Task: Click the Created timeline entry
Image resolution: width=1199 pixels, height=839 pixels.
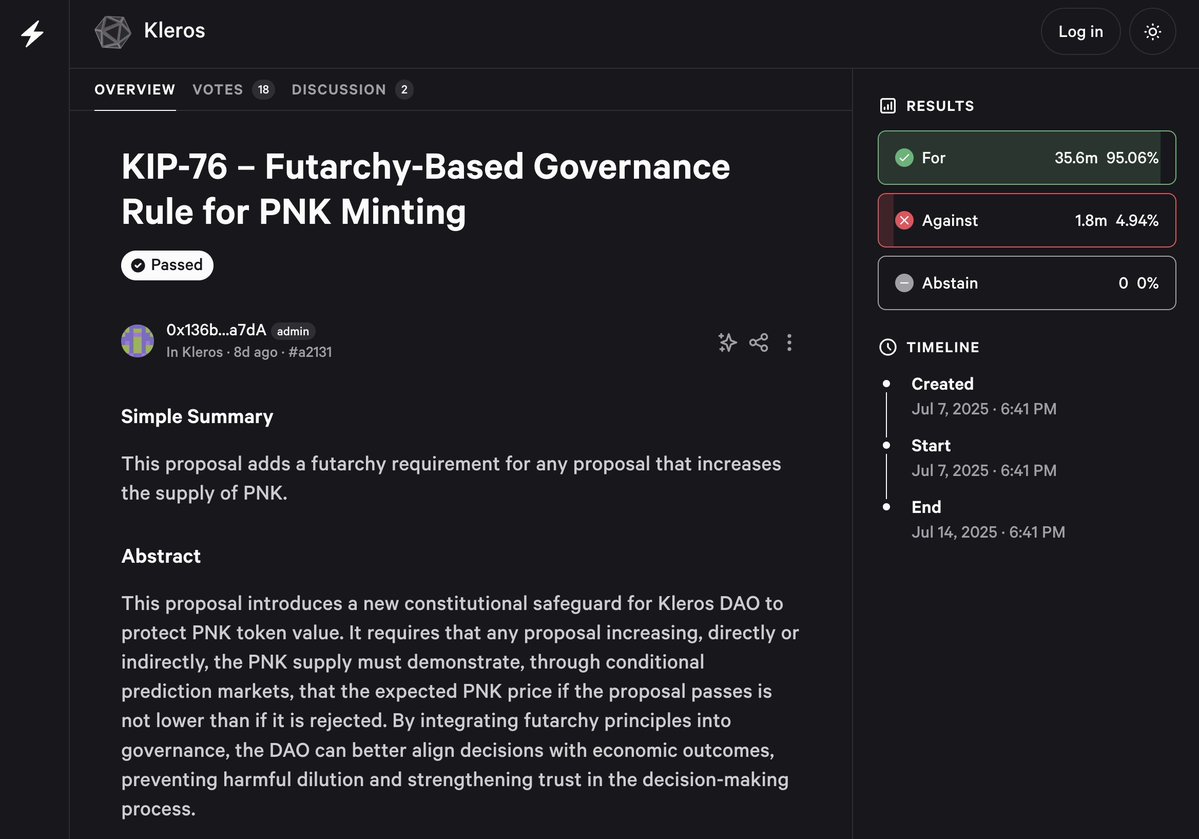Action: click(984, 396)
